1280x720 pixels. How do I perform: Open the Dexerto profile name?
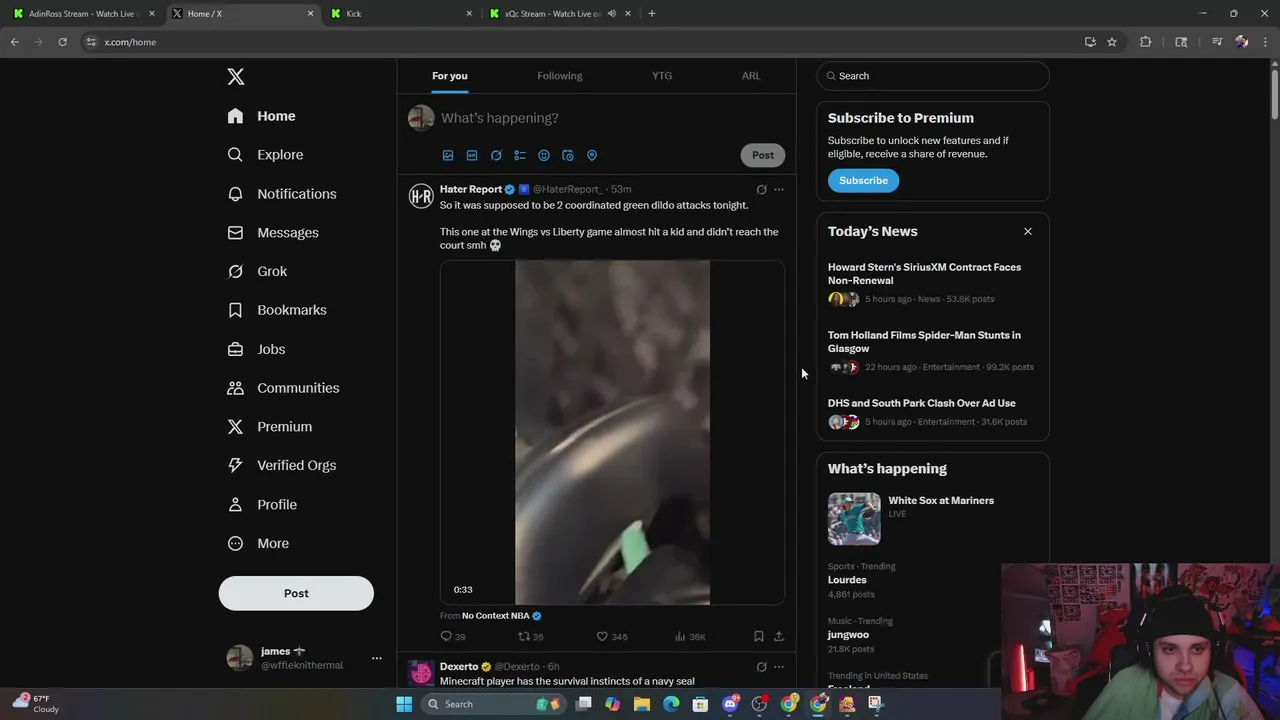459,667
